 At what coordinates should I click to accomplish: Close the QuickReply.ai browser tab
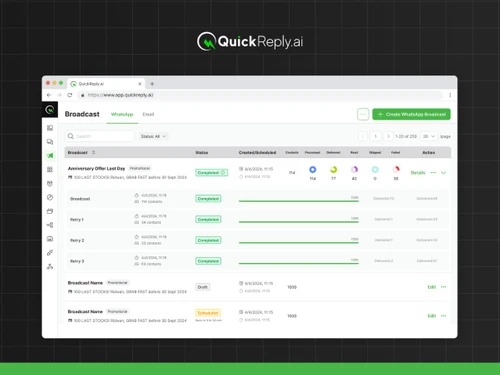[140, 84]
